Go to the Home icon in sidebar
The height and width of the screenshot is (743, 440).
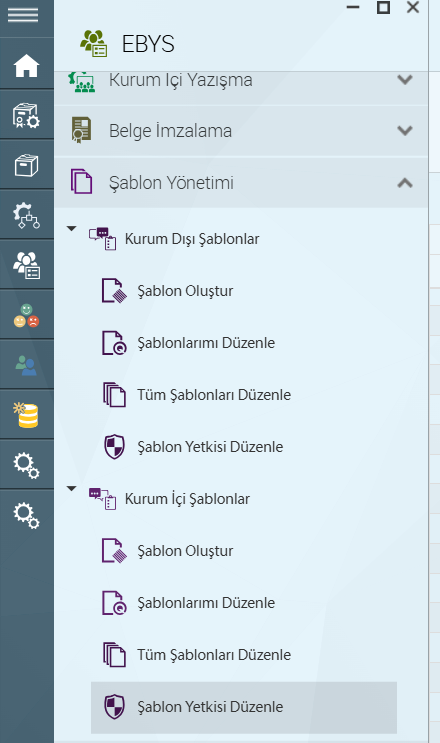coord(27,65)
